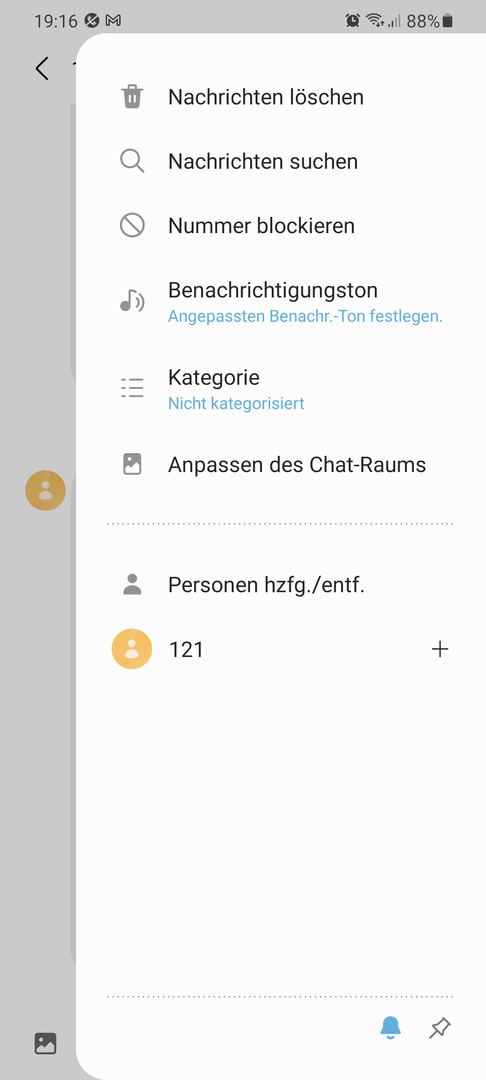Image resolution: width=486 pixels, height=1080 pixels.
Task: Go back with the arrow at top left
Action: point(43,68)
